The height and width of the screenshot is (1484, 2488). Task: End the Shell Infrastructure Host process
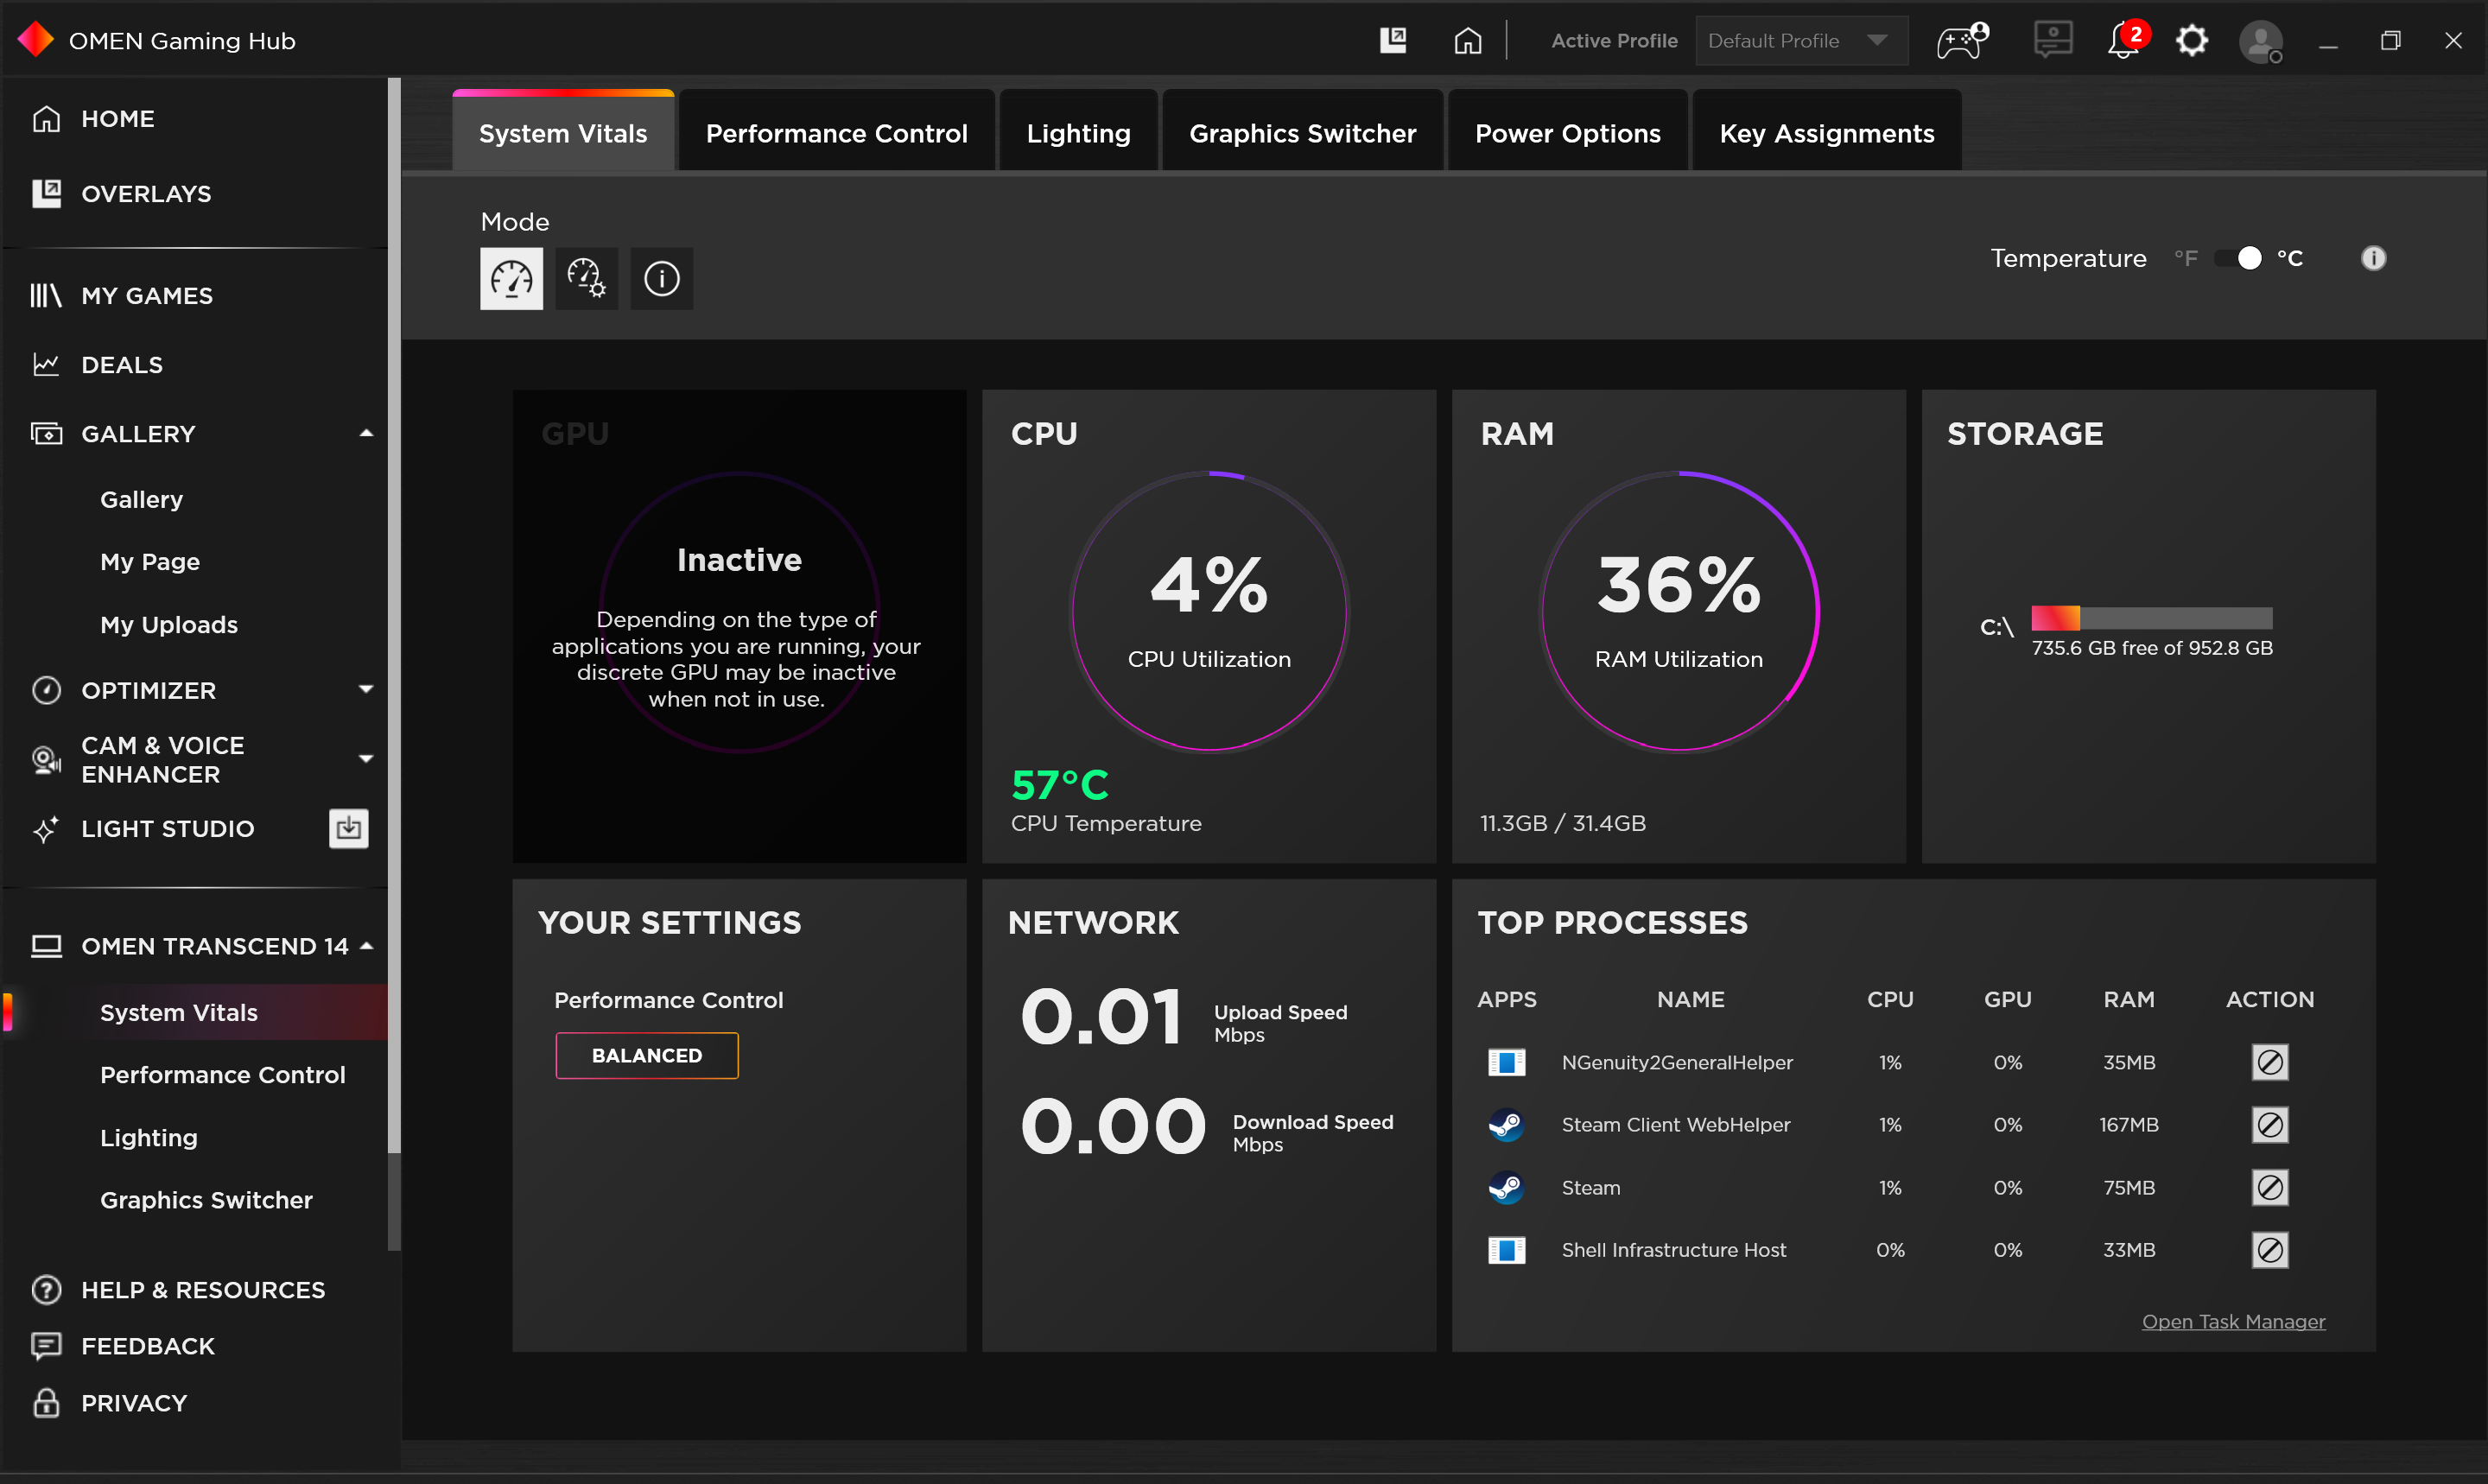click(x=2269, y=1250)
